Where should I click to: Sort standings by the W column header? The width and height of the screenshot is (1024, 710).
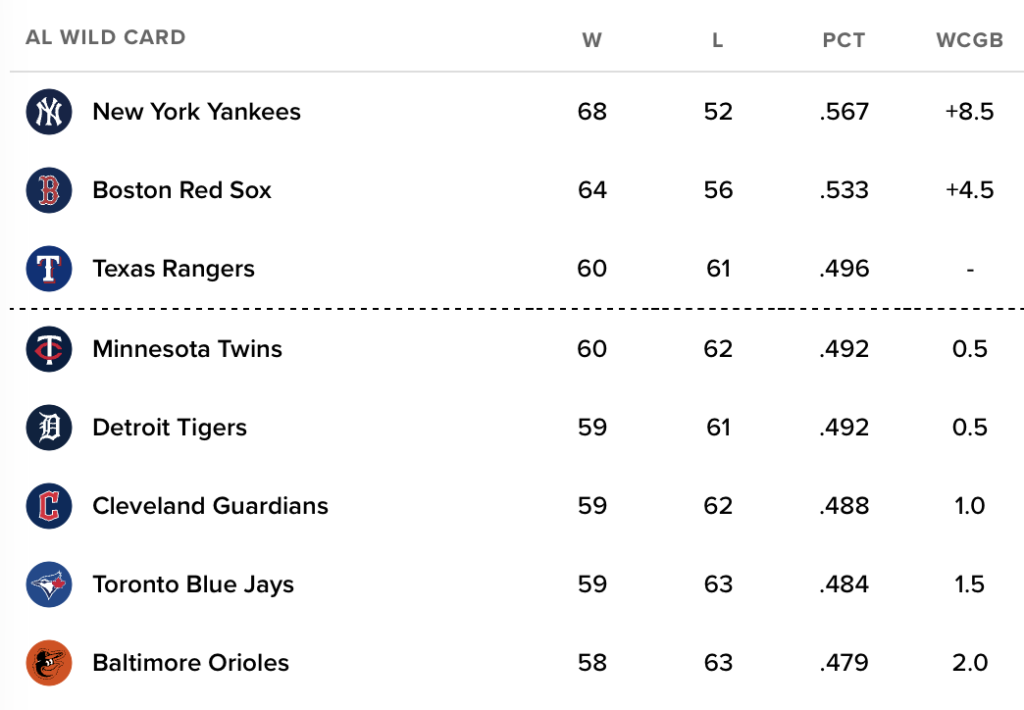pyautogui.click(x=592, y=40)
